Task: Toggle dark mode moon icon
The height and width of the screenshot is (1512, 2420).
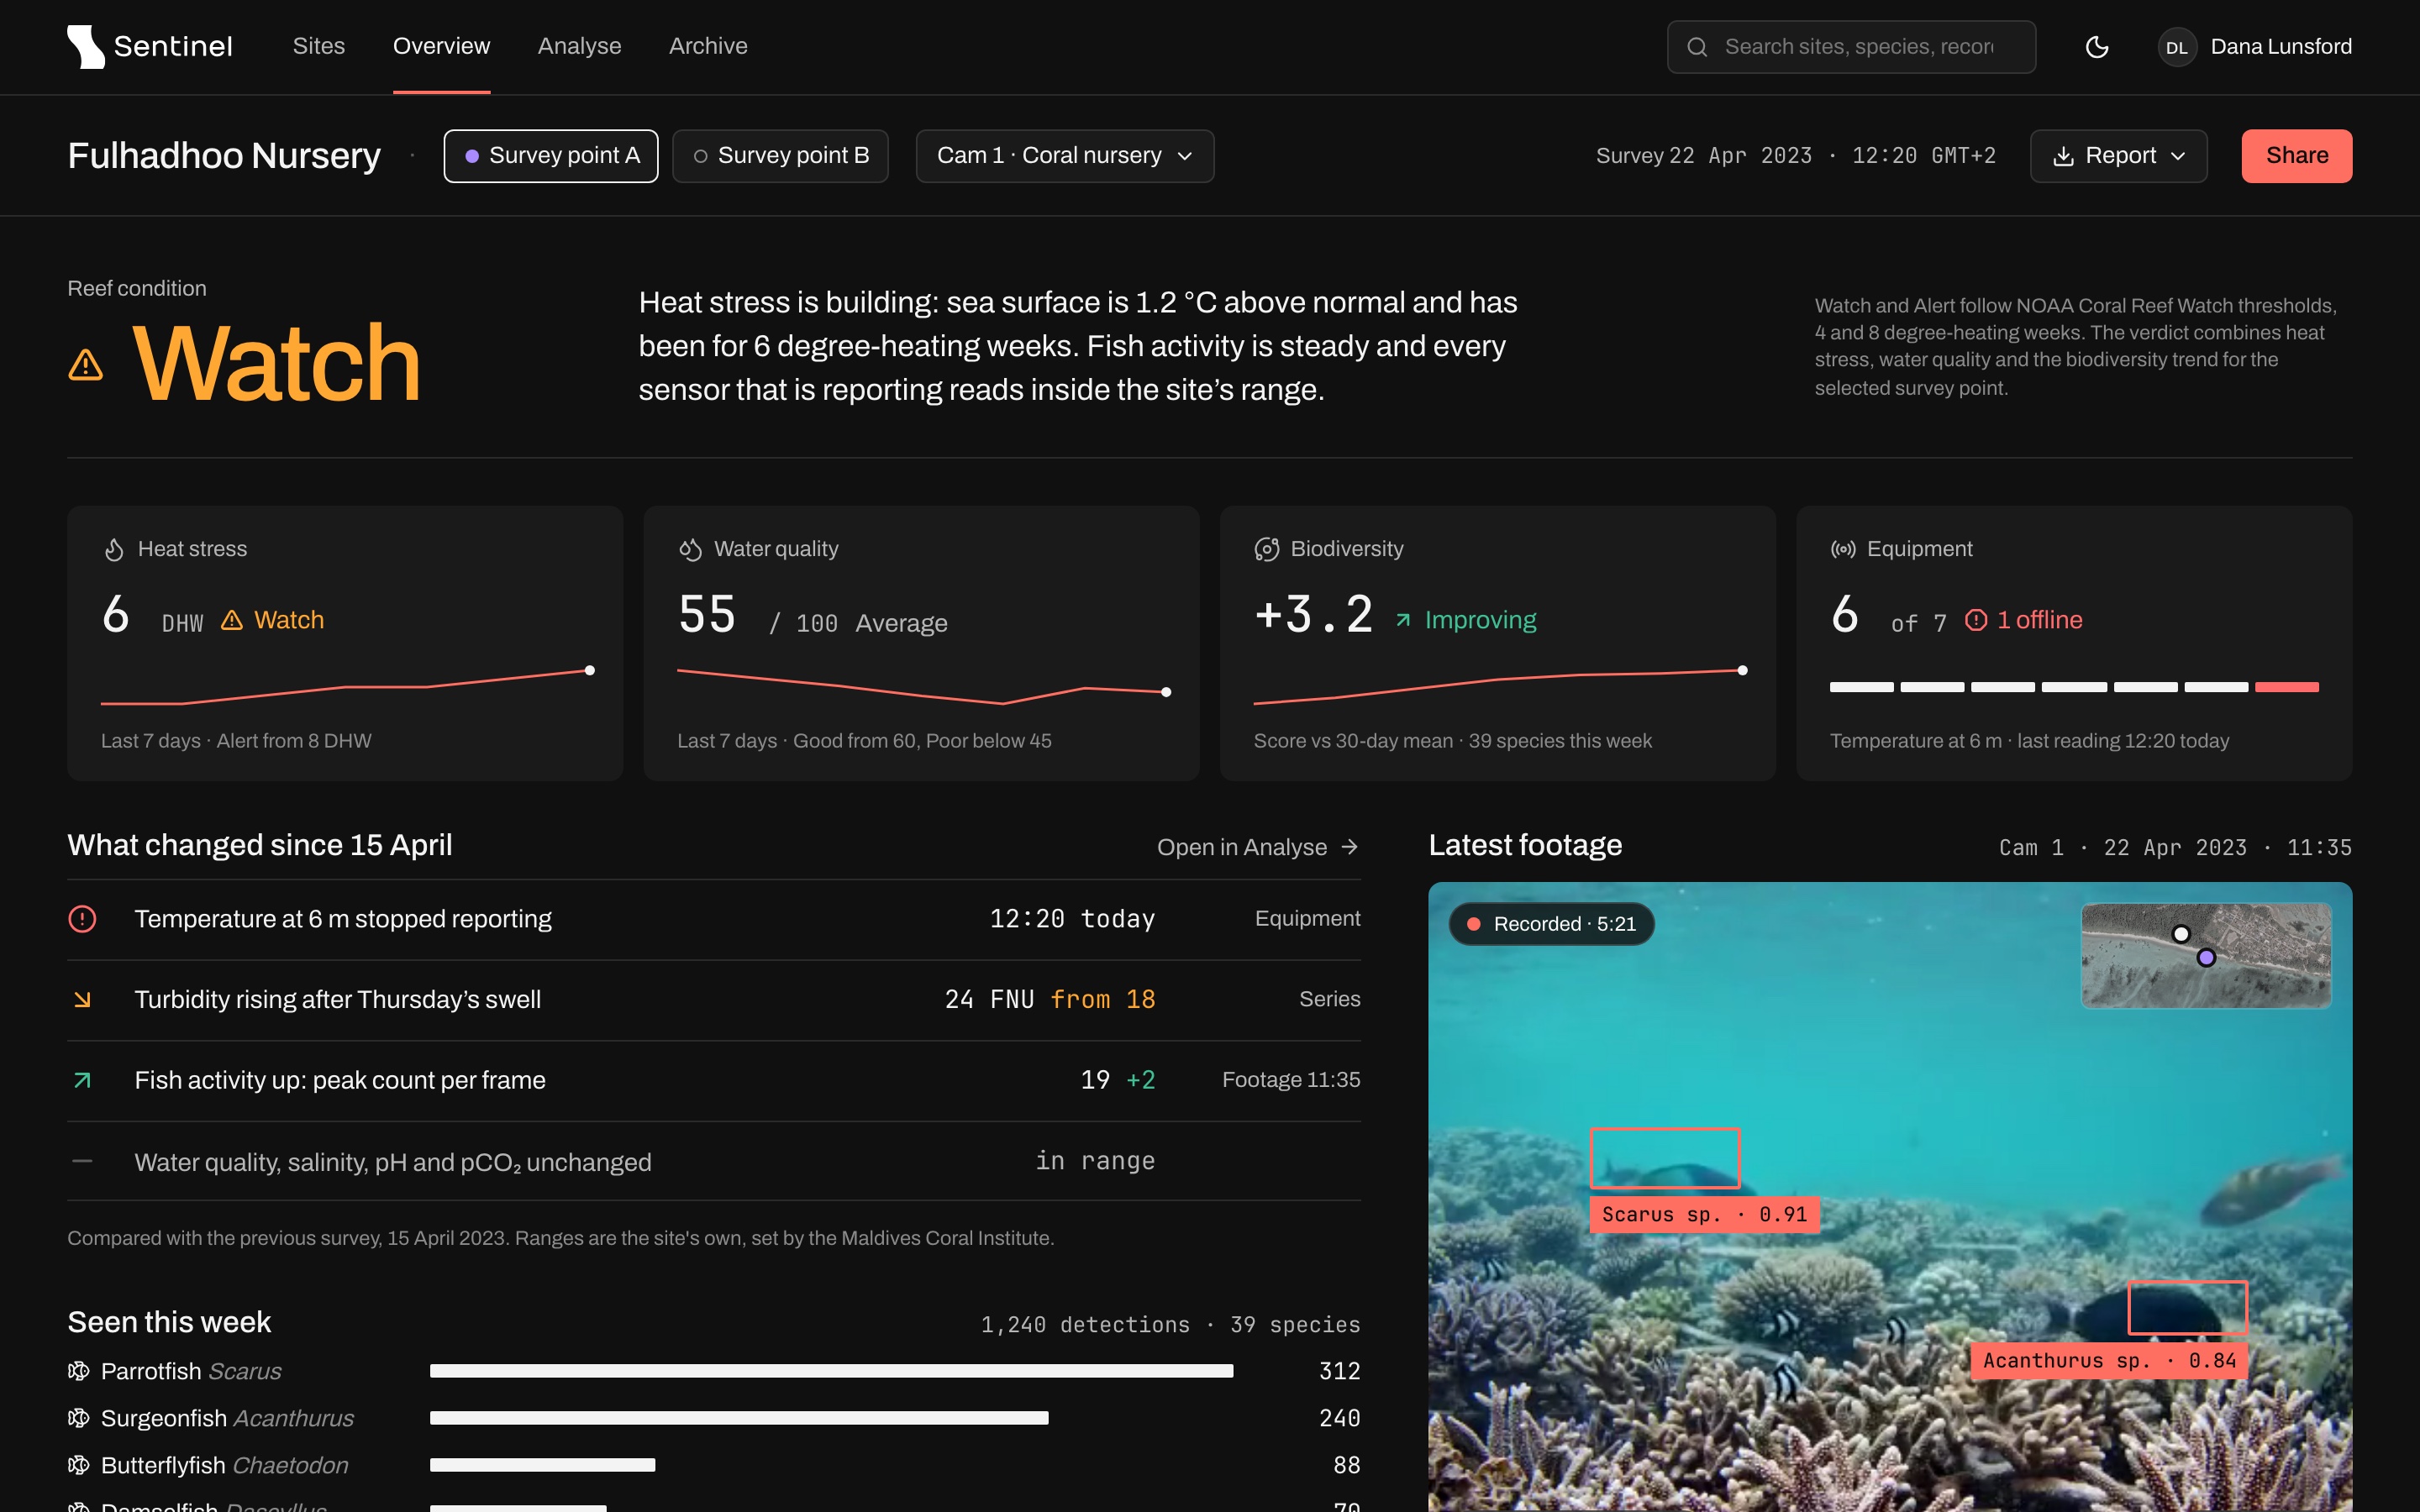Action: (2097, 47)
